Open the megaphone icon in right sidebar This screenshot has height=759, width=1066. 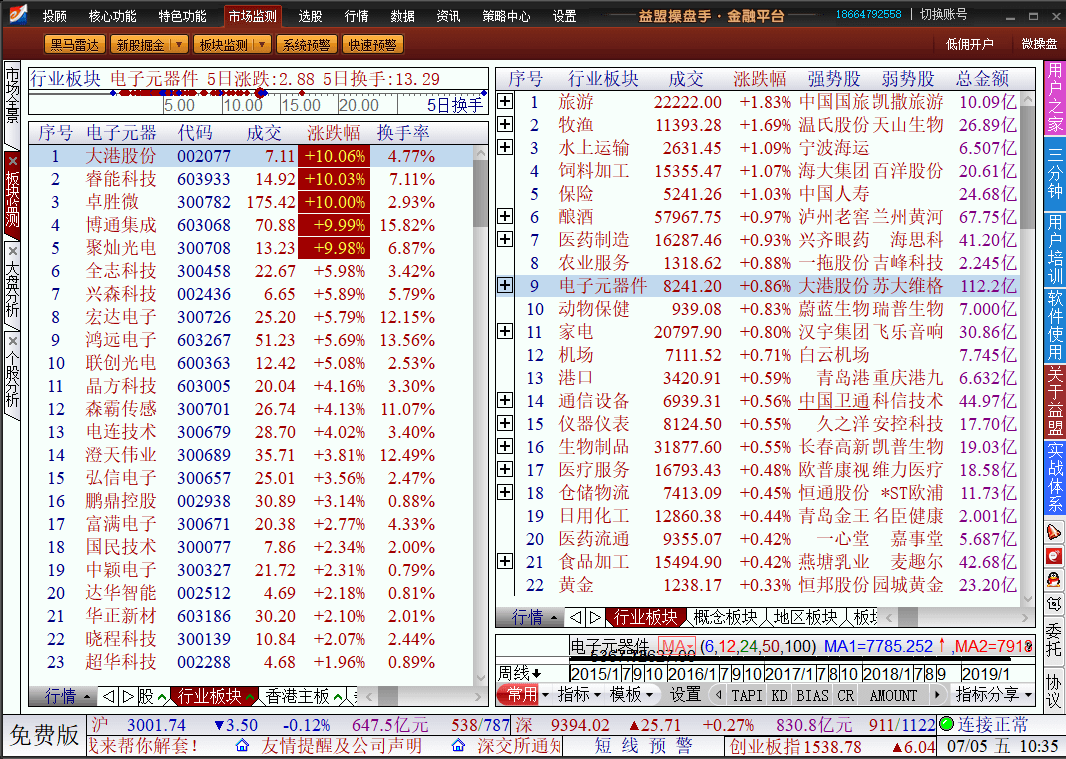[x=1053, y=531]
